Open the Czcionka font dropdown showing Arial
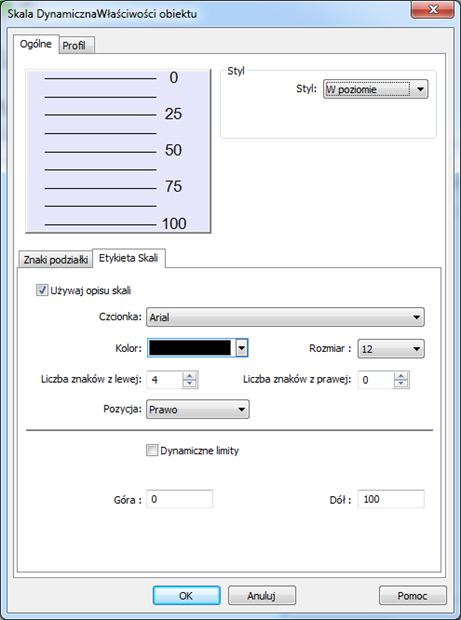 click(285, 317)
